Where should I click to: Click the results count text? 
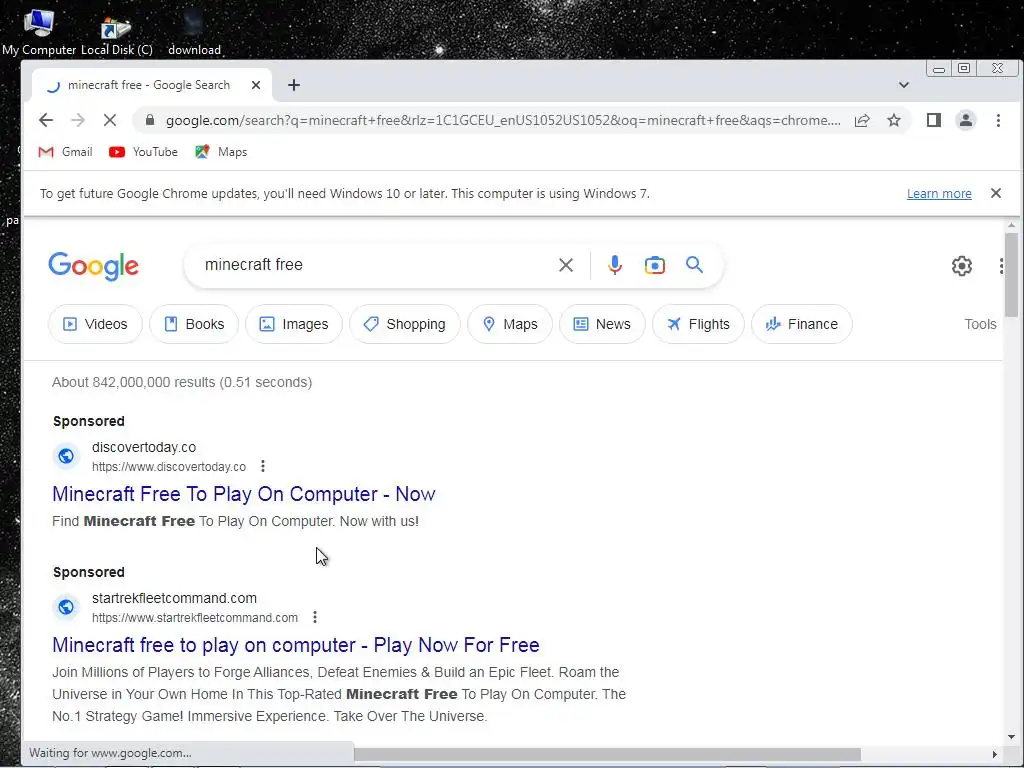[x=182, y=383]
